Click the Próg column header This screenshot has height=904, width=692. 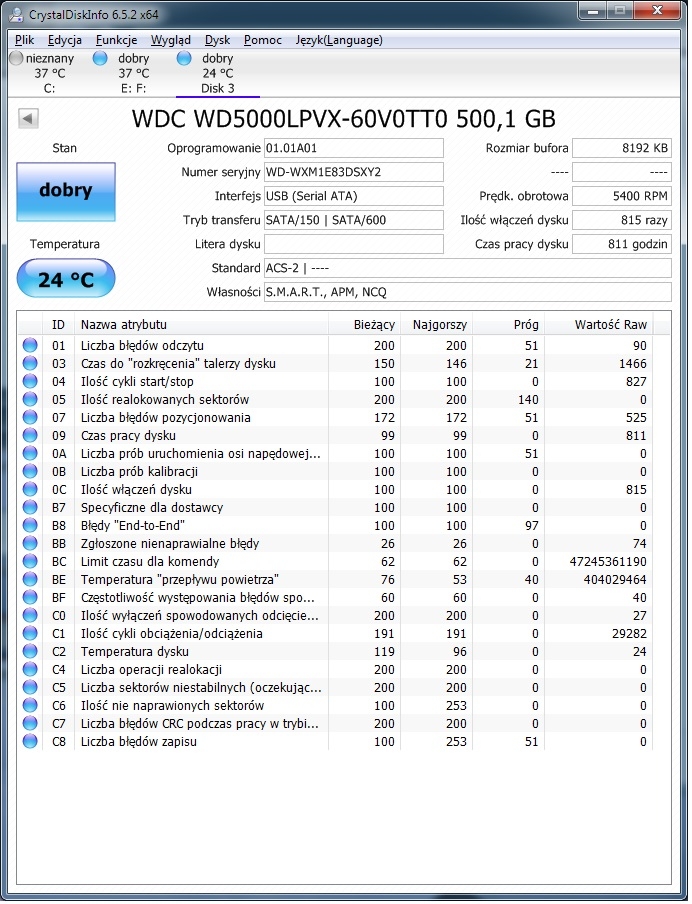pyautogui.click(x=508, y=325)
